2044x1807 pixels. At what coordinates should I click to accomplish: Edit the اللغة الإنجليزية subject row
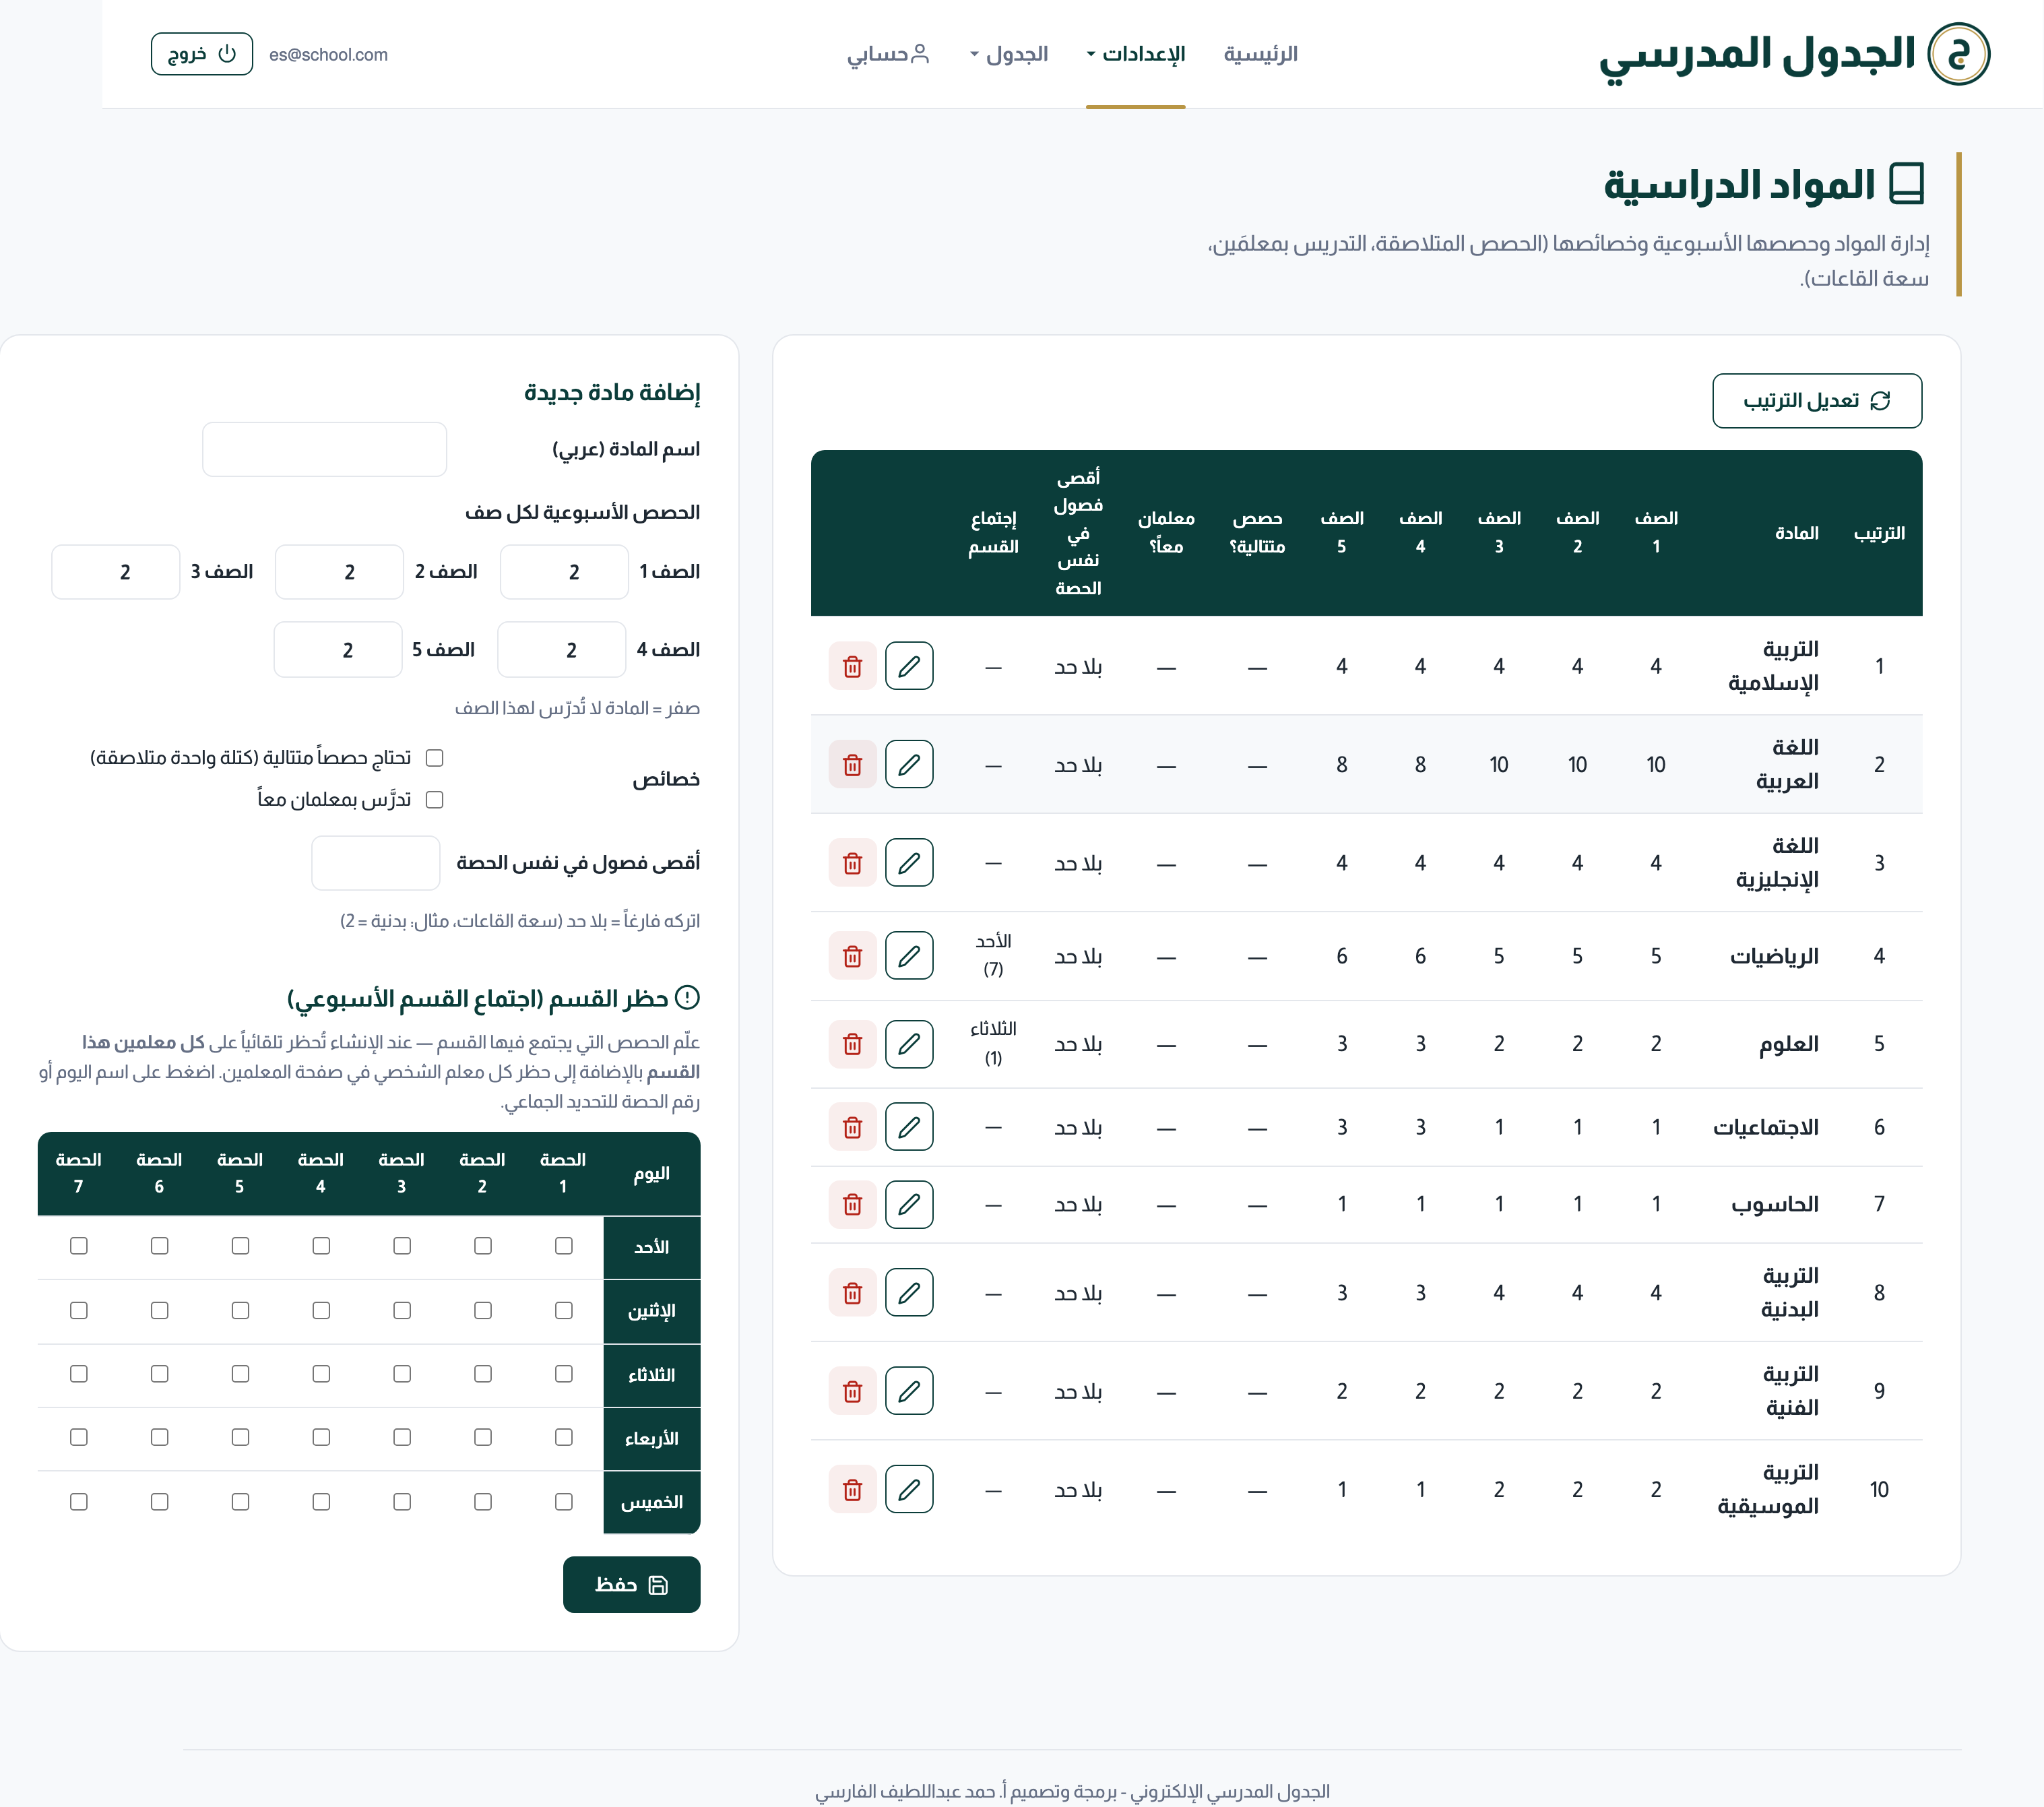tap(909, 862)
